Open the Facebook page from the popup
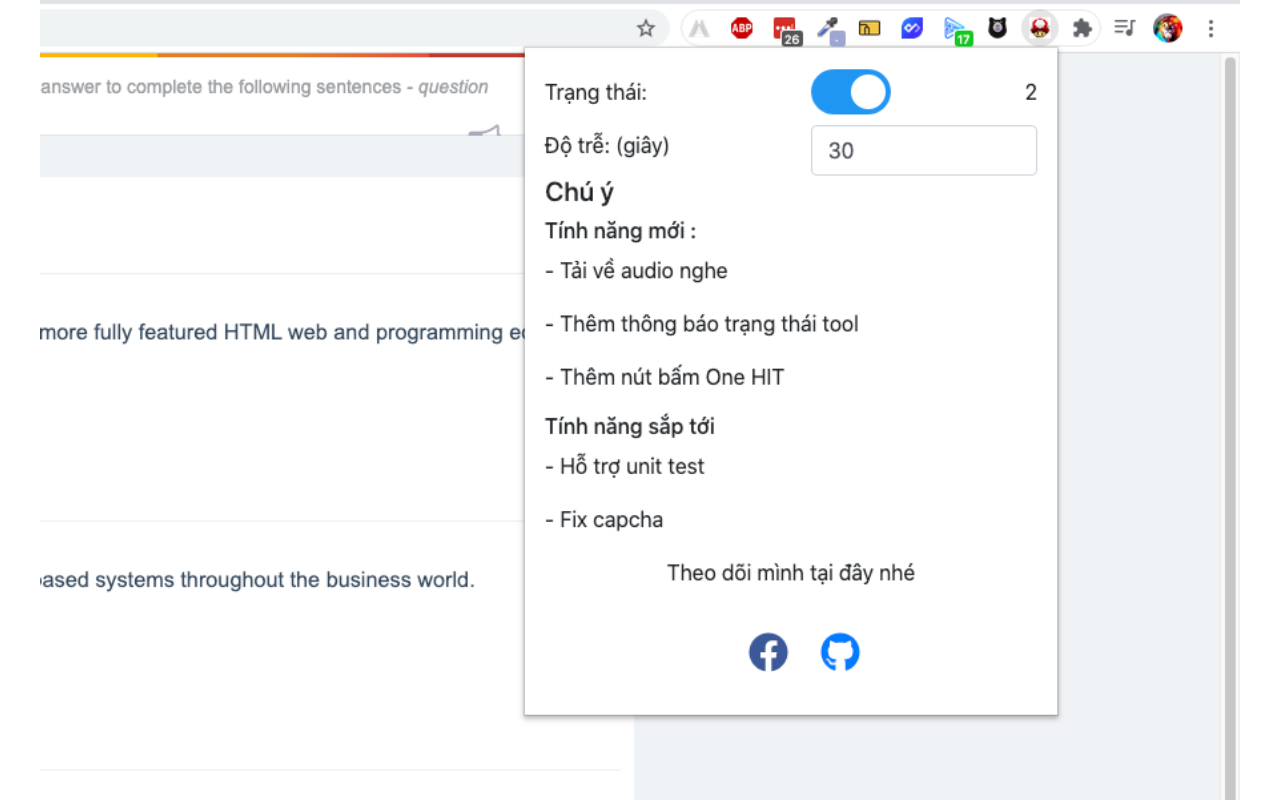Image resolution: width=1280 pixels, height=800 pixels. (x=768, y=652)
